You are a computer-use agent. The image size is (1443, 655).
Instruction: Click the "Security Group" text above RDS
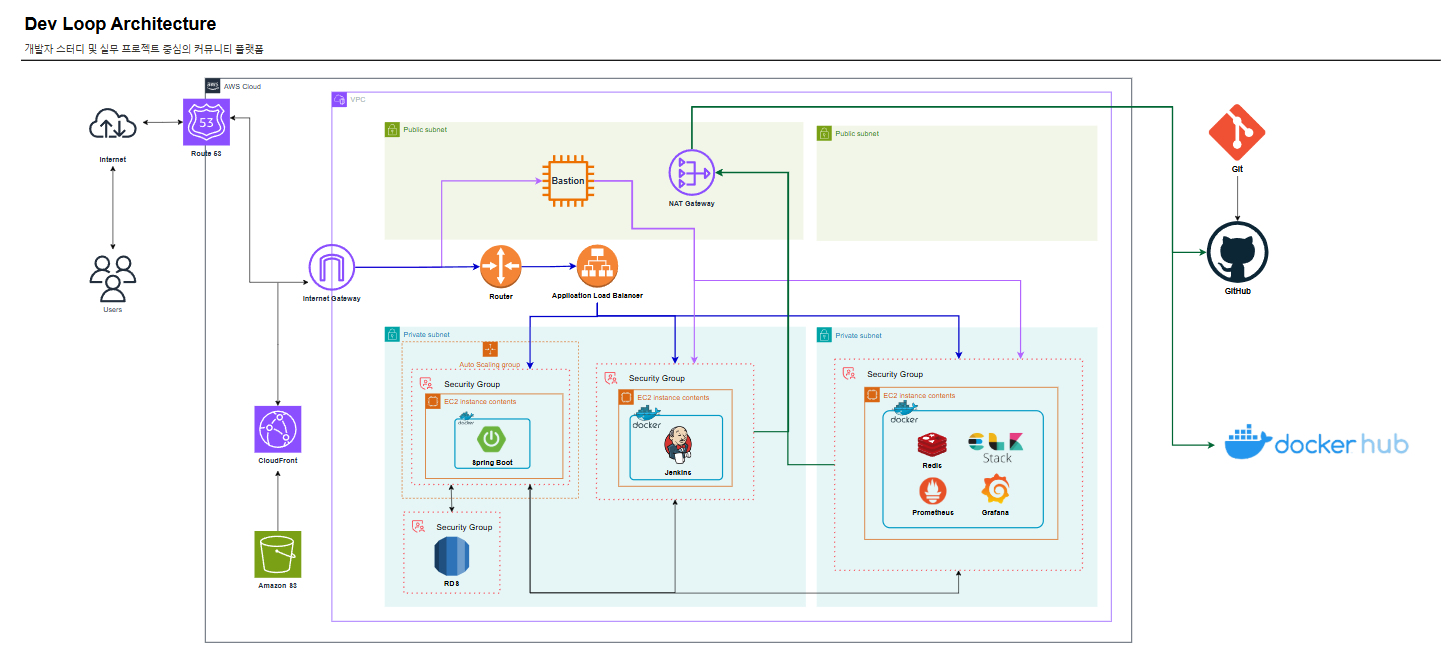pyautogui.click(x=464, y=527)
